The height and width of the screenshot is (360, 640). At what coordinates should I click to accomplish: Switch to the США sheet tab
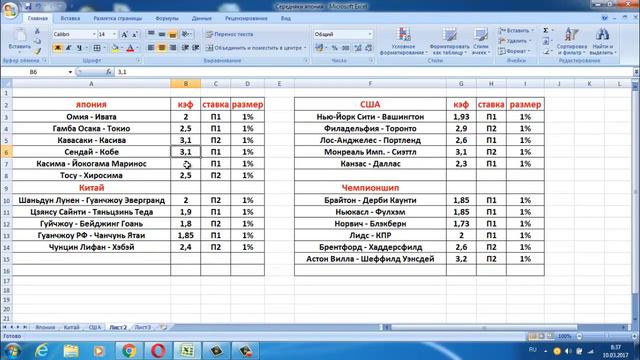pos(95,327)
